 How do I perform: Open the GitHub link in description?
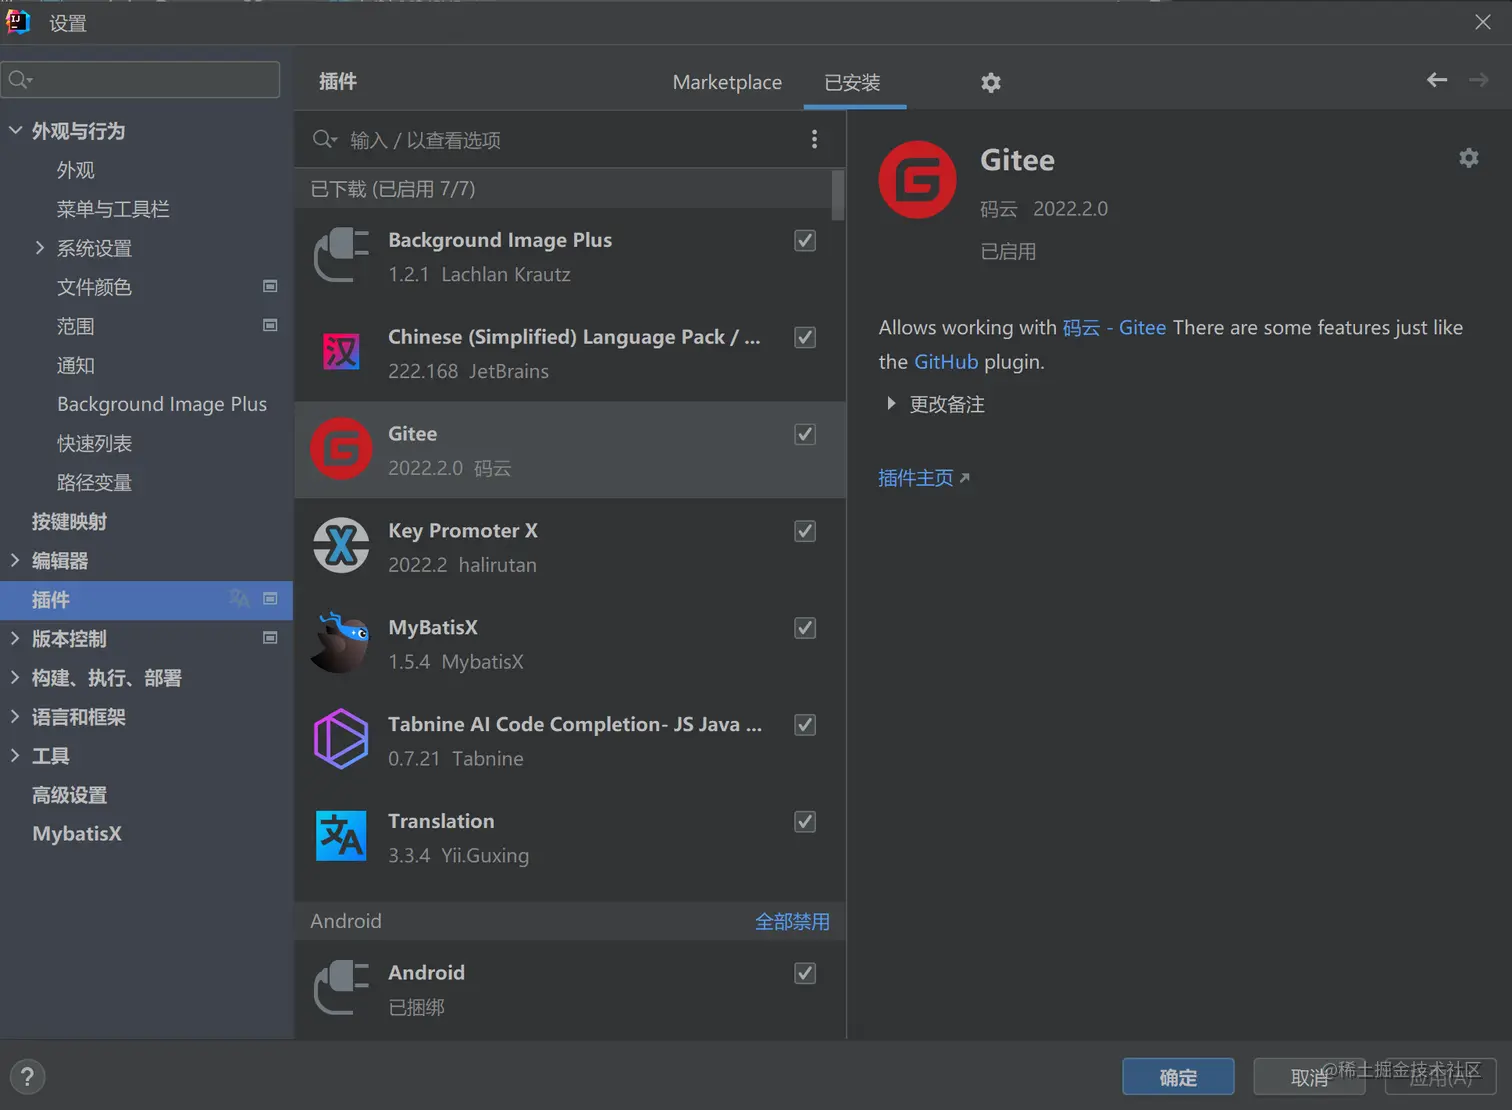tap(946, 362)
